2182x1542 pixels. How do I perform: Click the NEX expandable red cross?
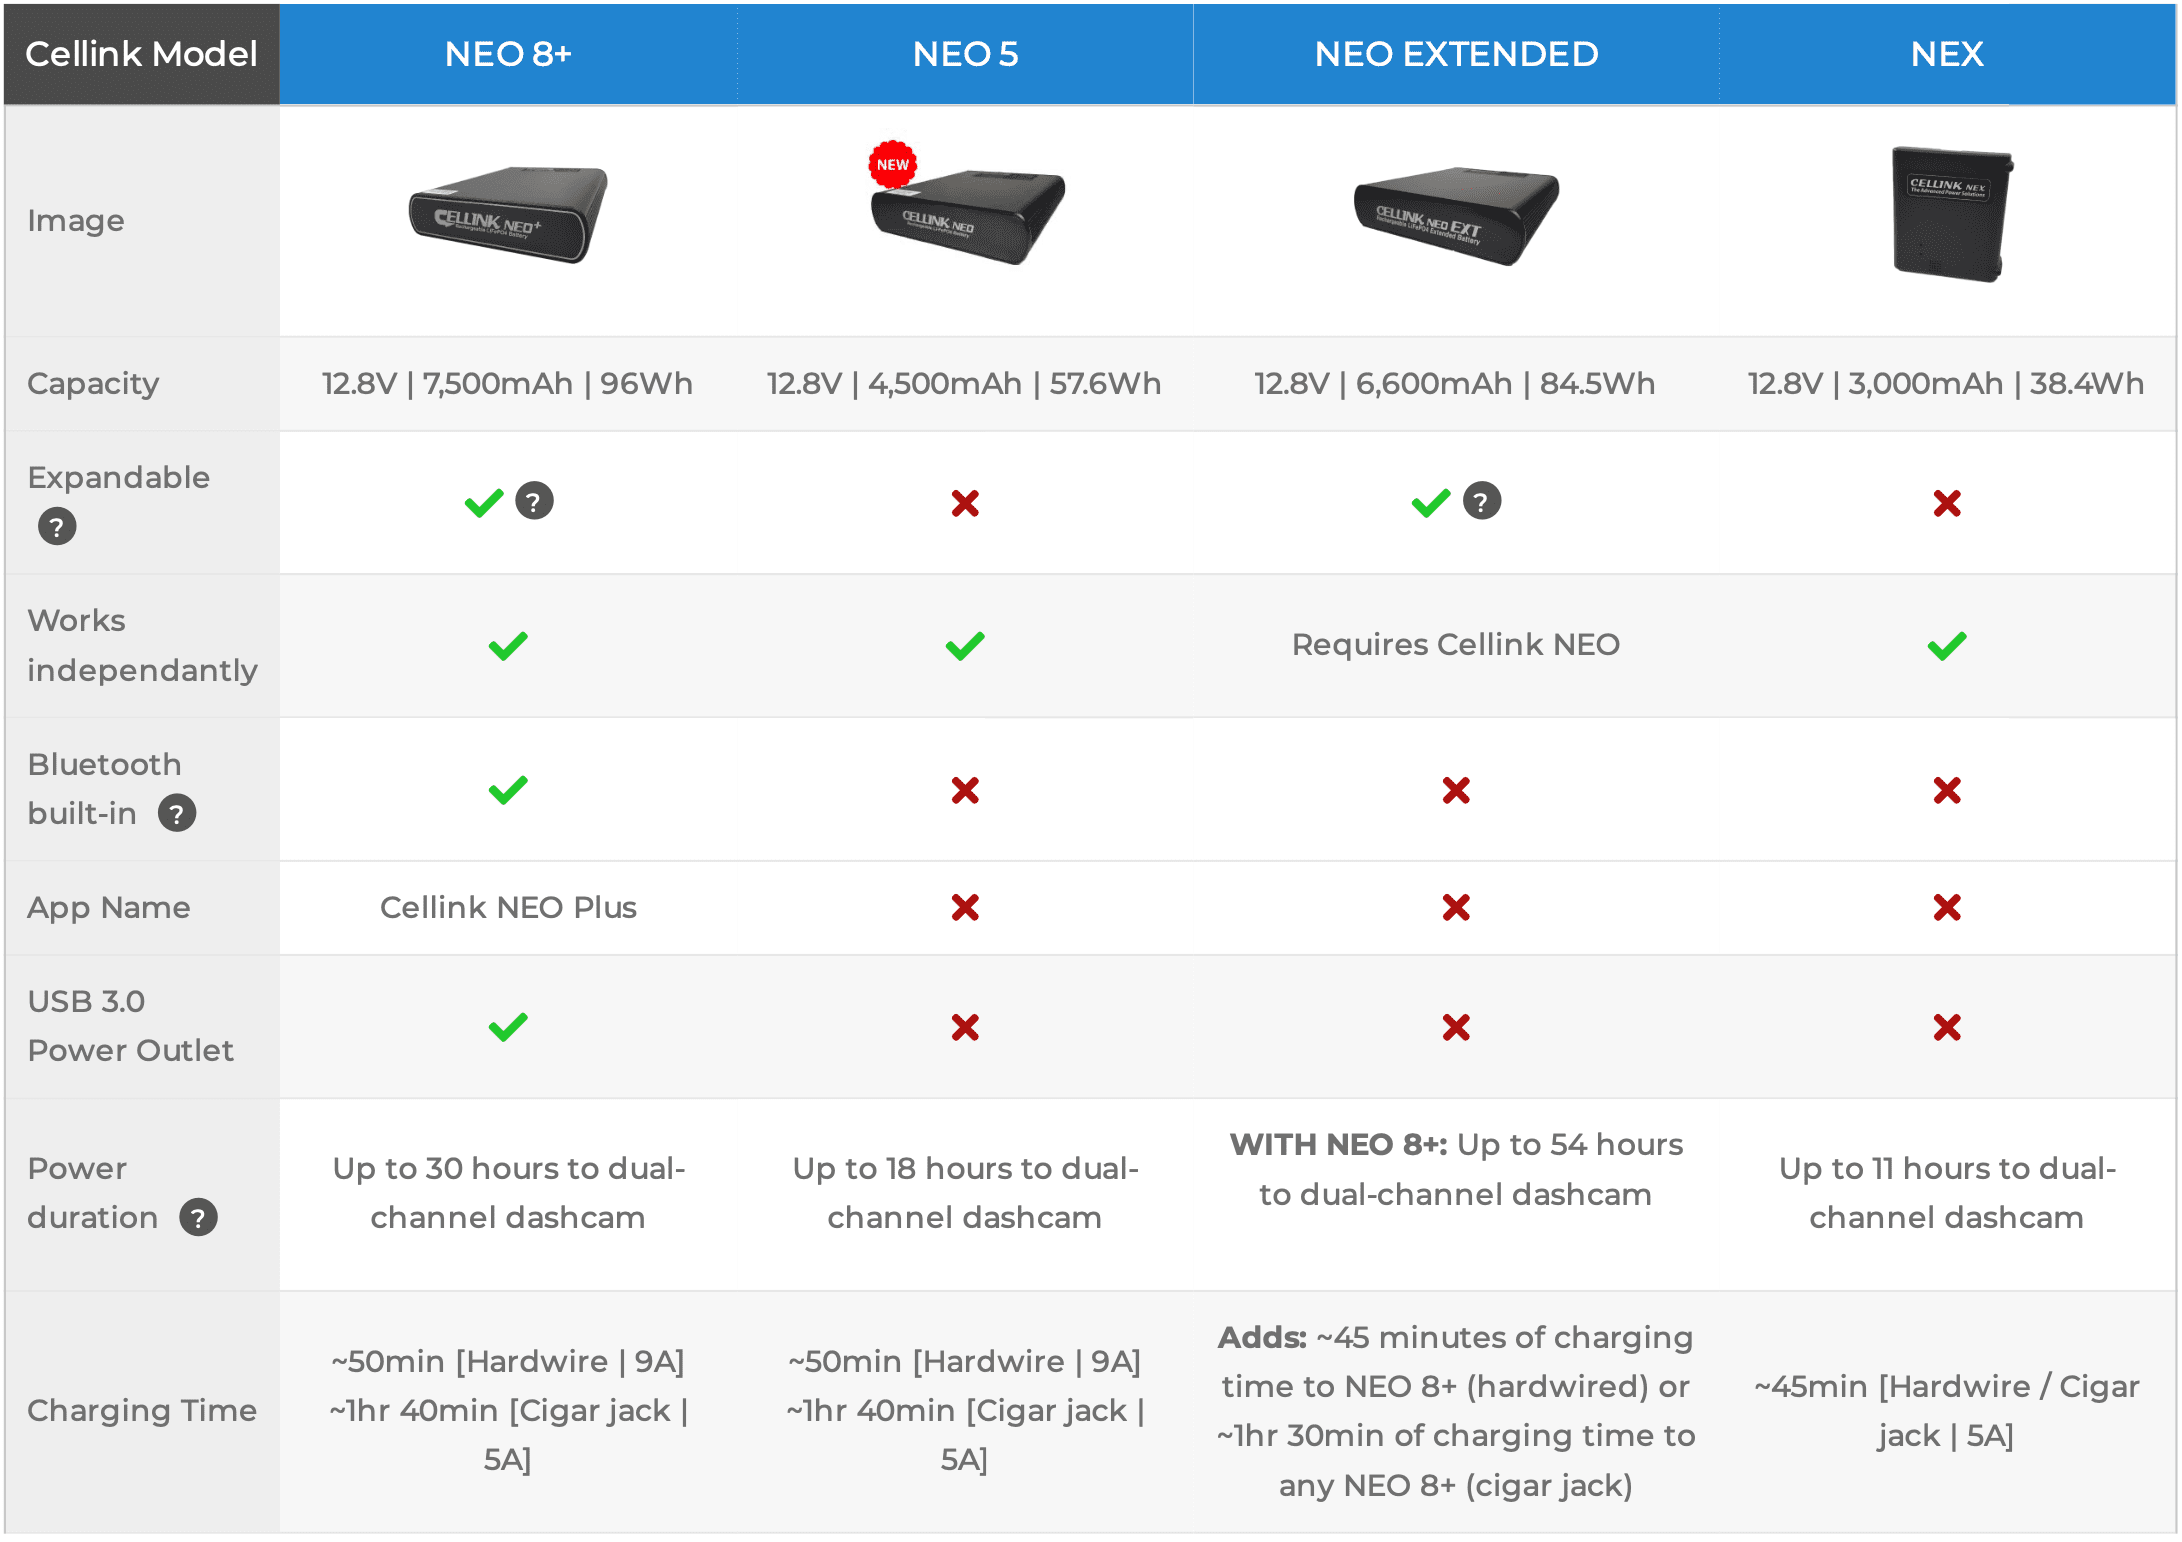point(1946,503)
